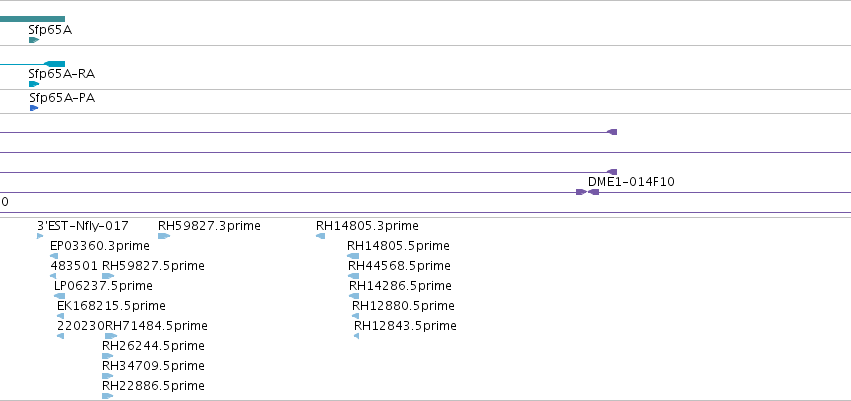Image resolution: width=851 pixels, height=401 pixels.
Task: Click the Sfp65A-PA protein arrow marker
Action: click(x=34, y=108)
